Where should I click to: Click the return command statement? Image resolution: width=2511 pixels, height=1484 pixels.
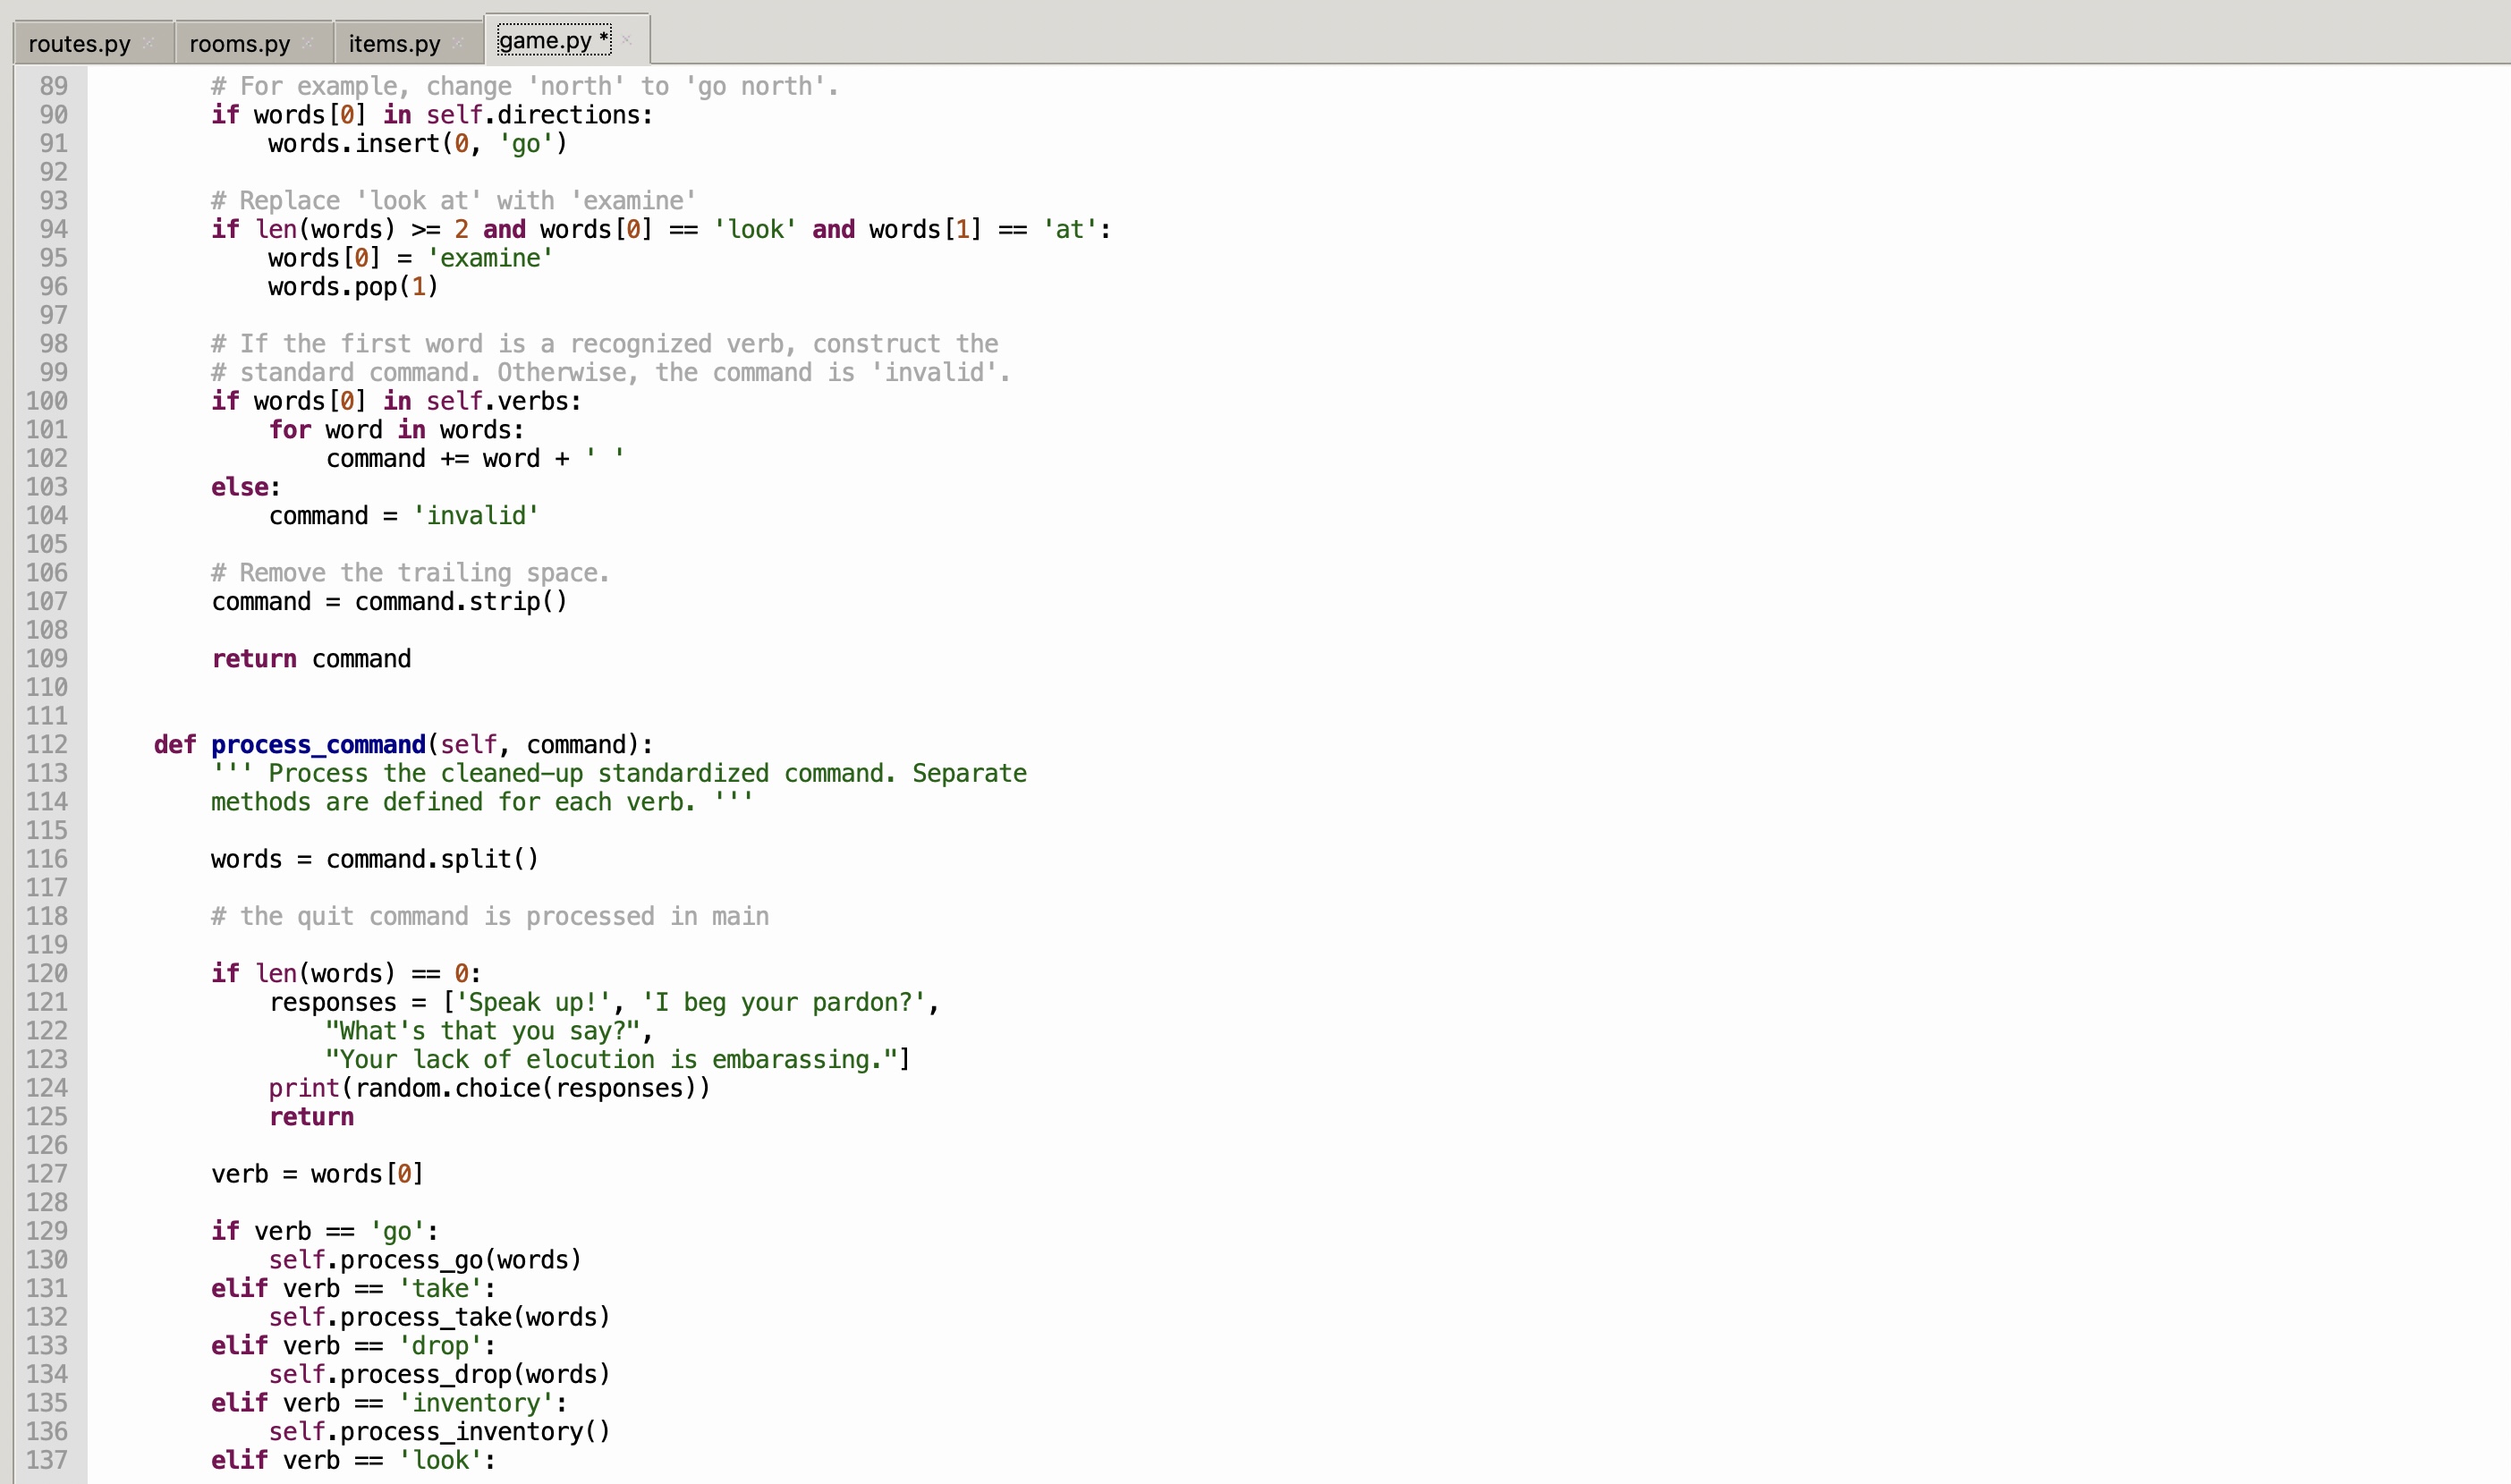310,658
